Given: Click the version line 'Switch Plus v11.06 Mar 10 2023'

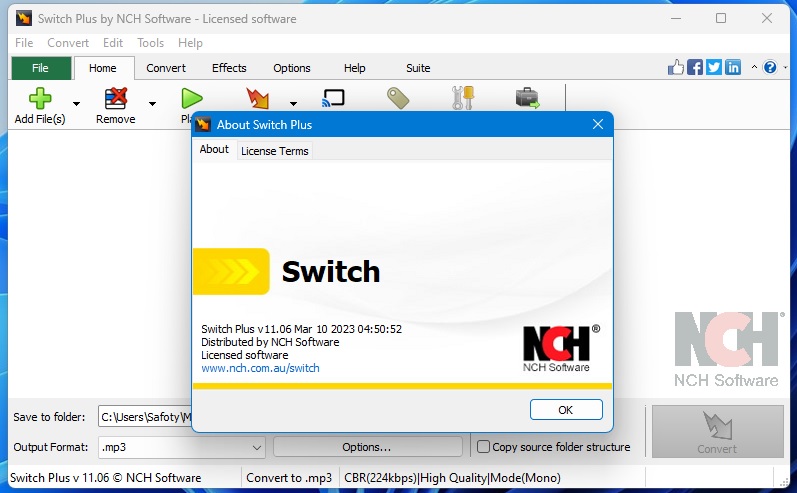Looking at the screenshot, I should (301, 329).
